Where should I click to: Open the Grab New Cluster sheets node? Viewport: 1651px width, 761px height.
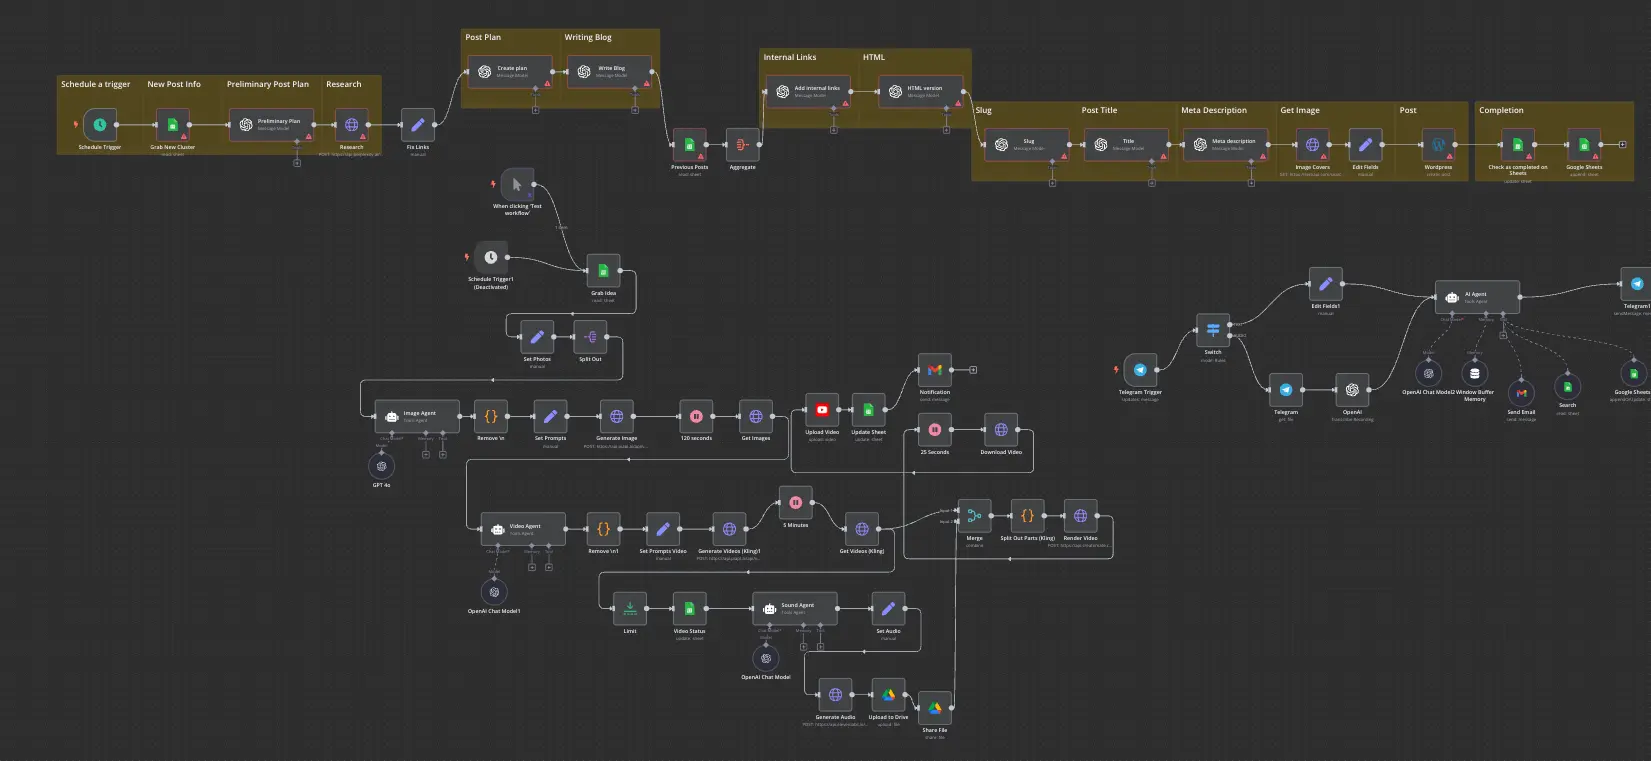pyautogui.click(x=172, y=125)
